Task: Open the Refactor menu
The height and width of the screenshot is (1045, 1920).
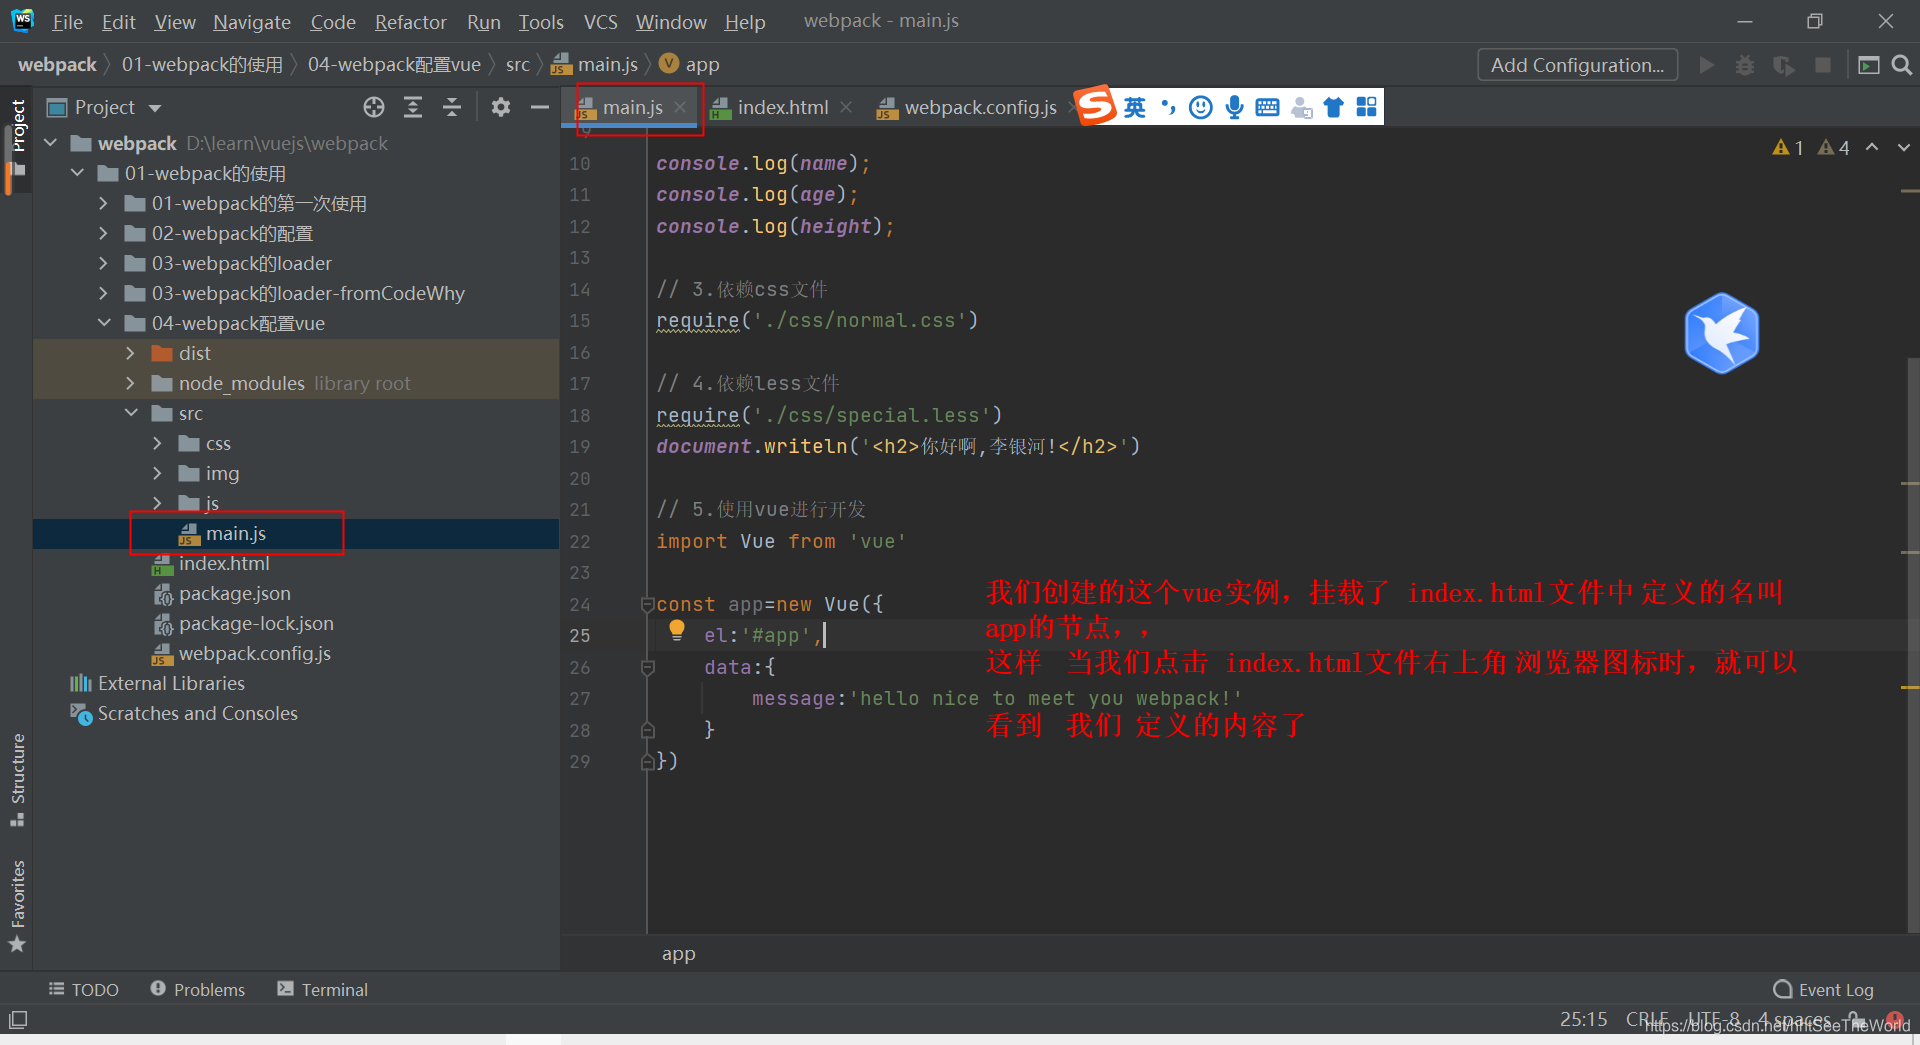Action: 410,22
